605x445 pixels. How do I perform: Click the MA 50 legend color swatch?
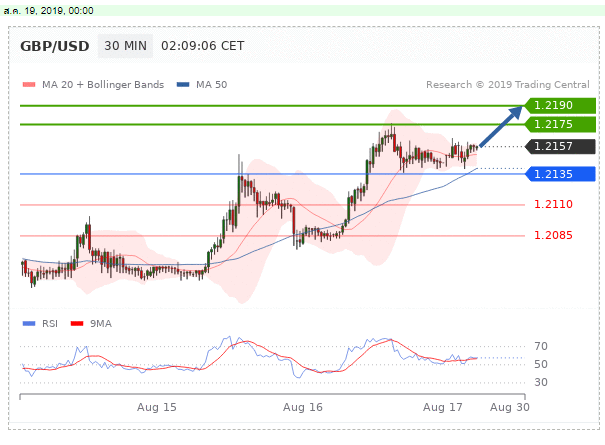click(x=183, y=85)
